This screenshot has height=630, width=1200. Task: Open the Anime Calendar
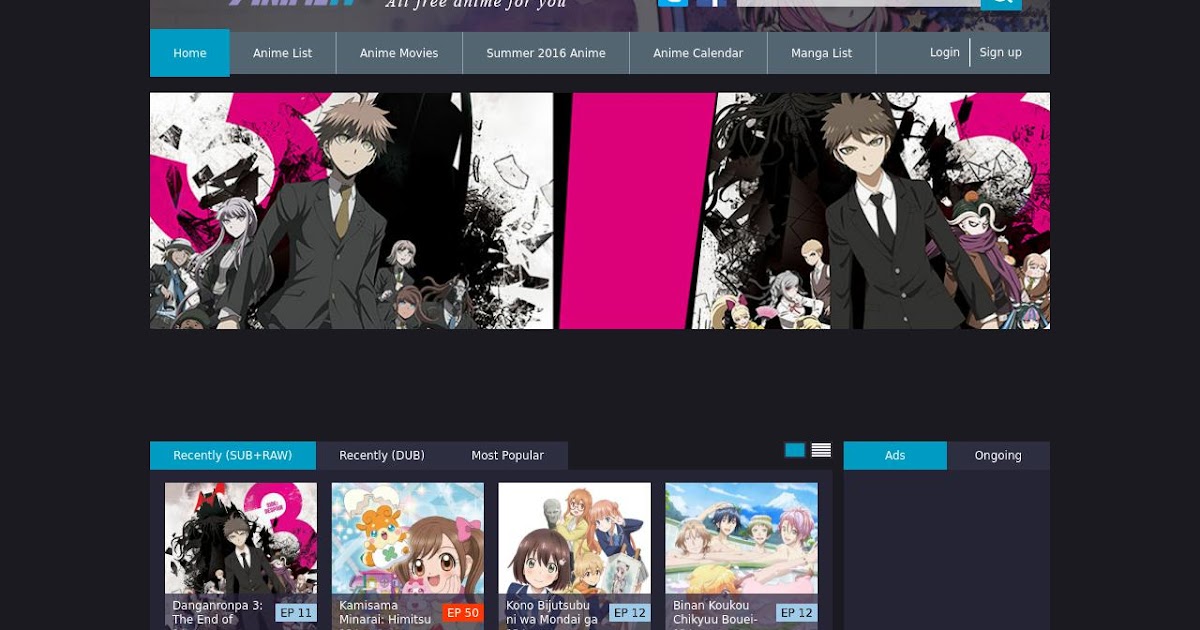(x=698, y=53)
